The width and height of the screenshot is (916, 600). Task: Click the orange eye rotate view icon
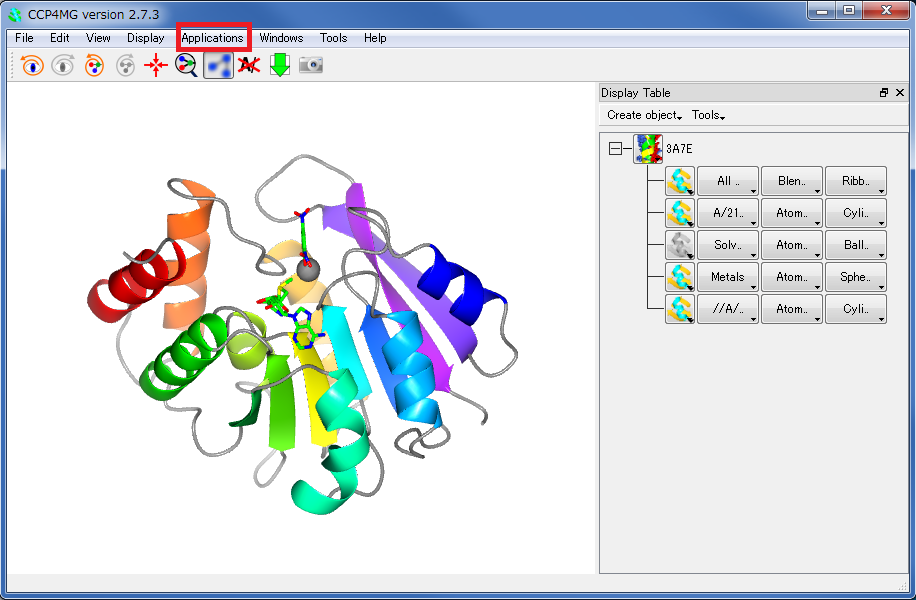(x=33, y=66)
